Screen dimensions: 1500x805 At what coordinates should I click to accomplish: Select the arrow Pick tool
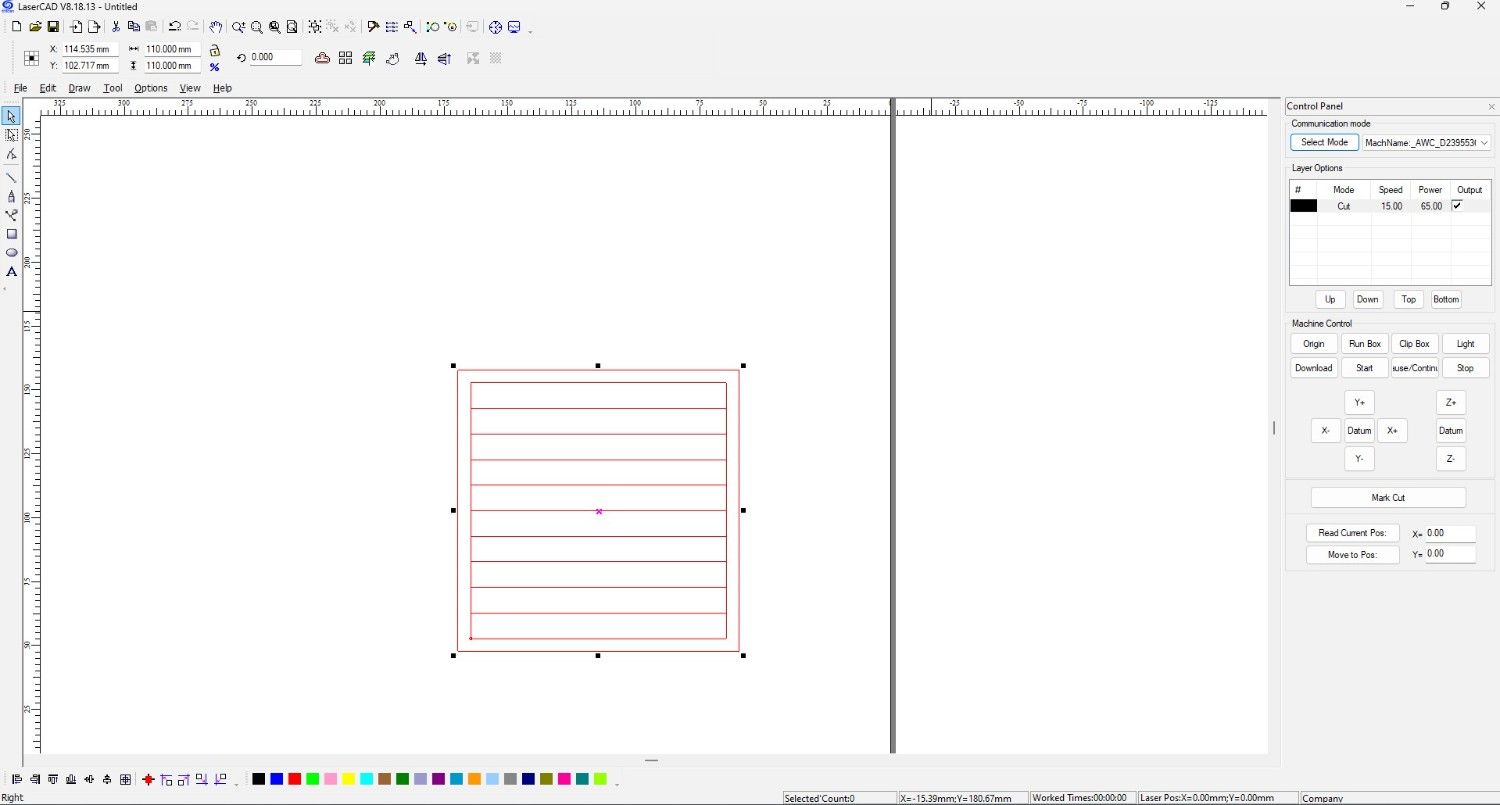[x=11, y=117]
